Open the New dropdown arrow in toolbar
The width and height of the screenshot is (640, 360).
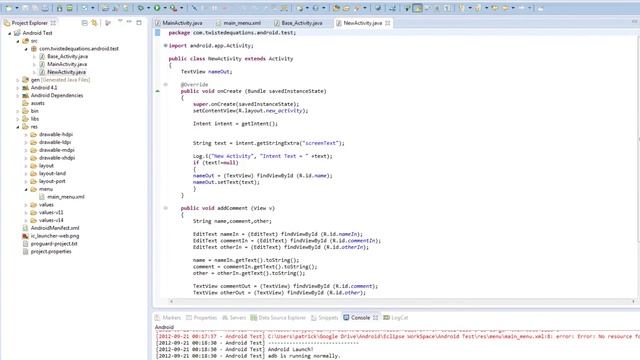click(17, 8)
